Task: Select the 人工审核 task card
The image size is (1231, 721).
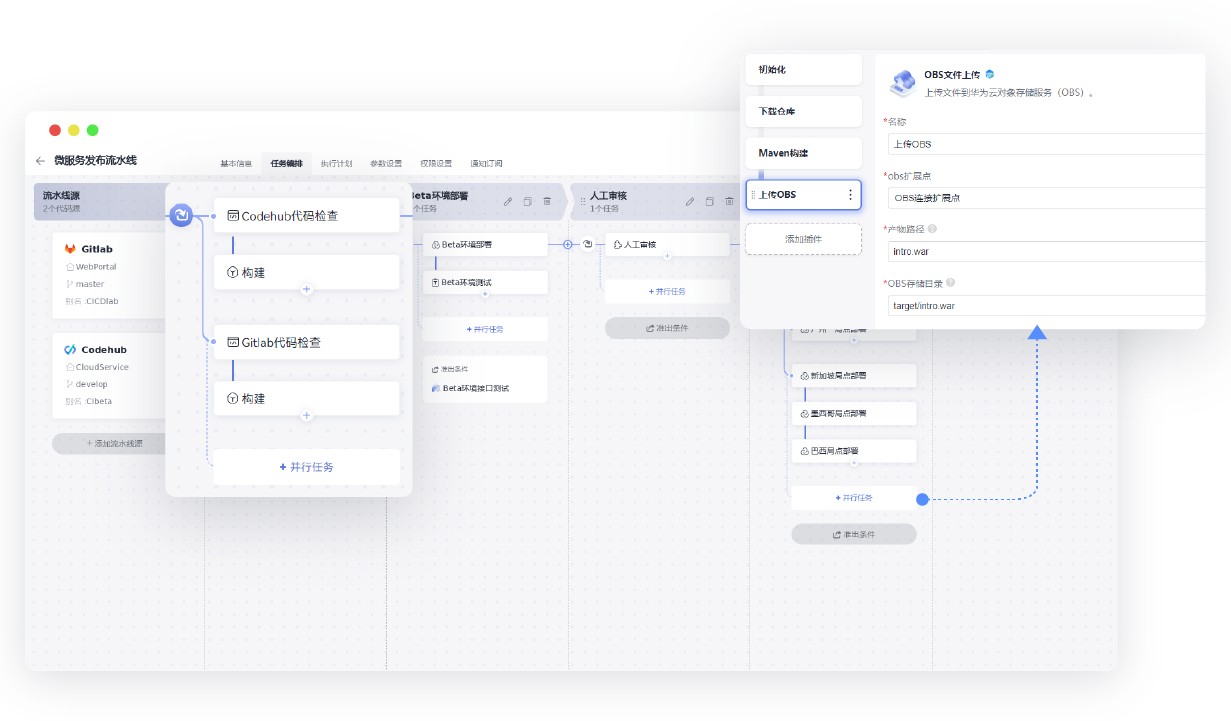Action: (667, 245)
